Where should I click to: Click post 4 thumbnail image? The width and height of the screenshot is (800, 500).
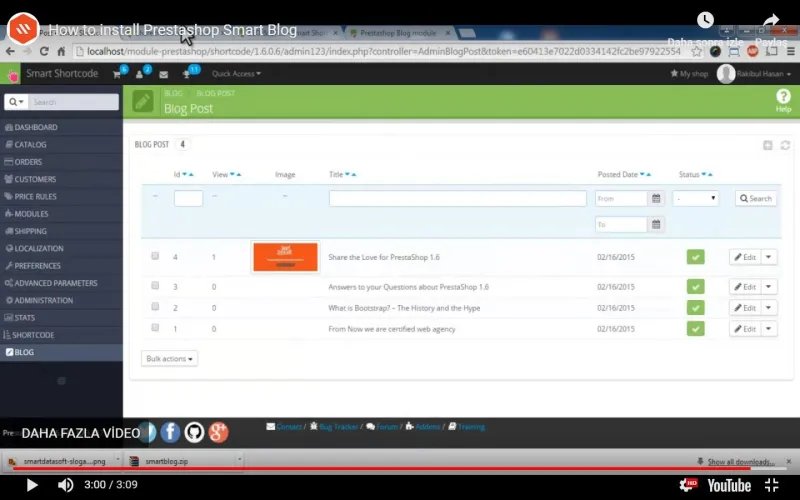[x=285, y=257]
